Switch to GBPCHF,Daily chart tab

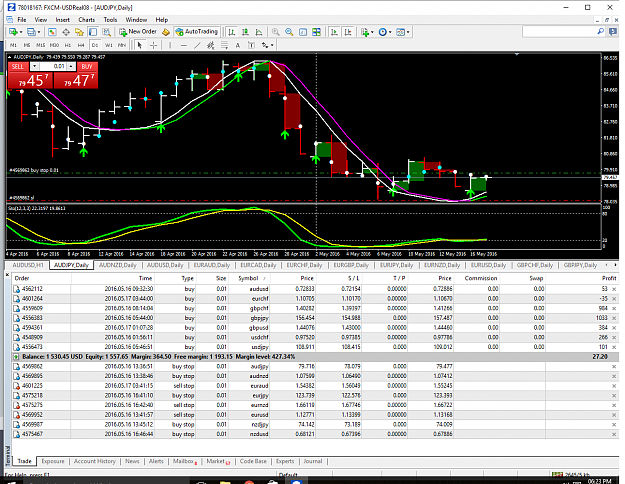coord(535,265)
